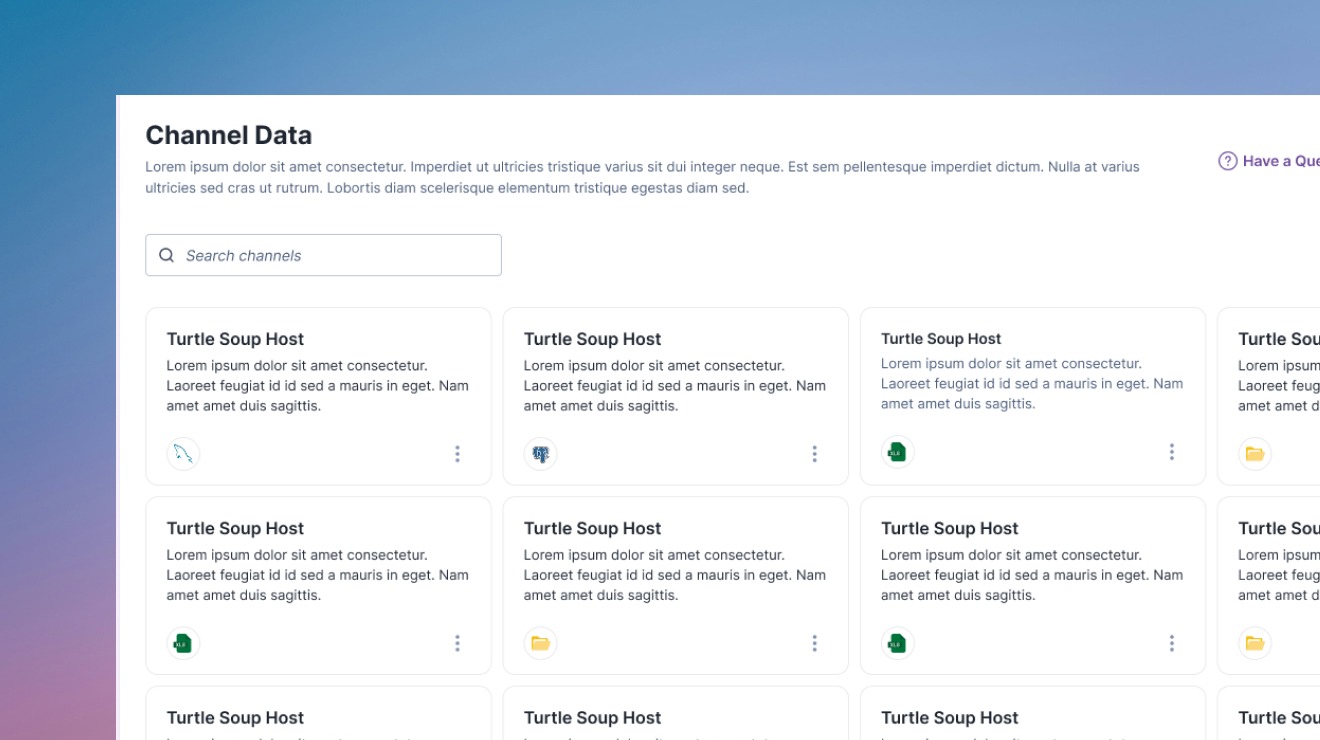Open the first Turtle Soup Host card title
This screenshot has height=740, width=1320.
click(x=235, y=339)
